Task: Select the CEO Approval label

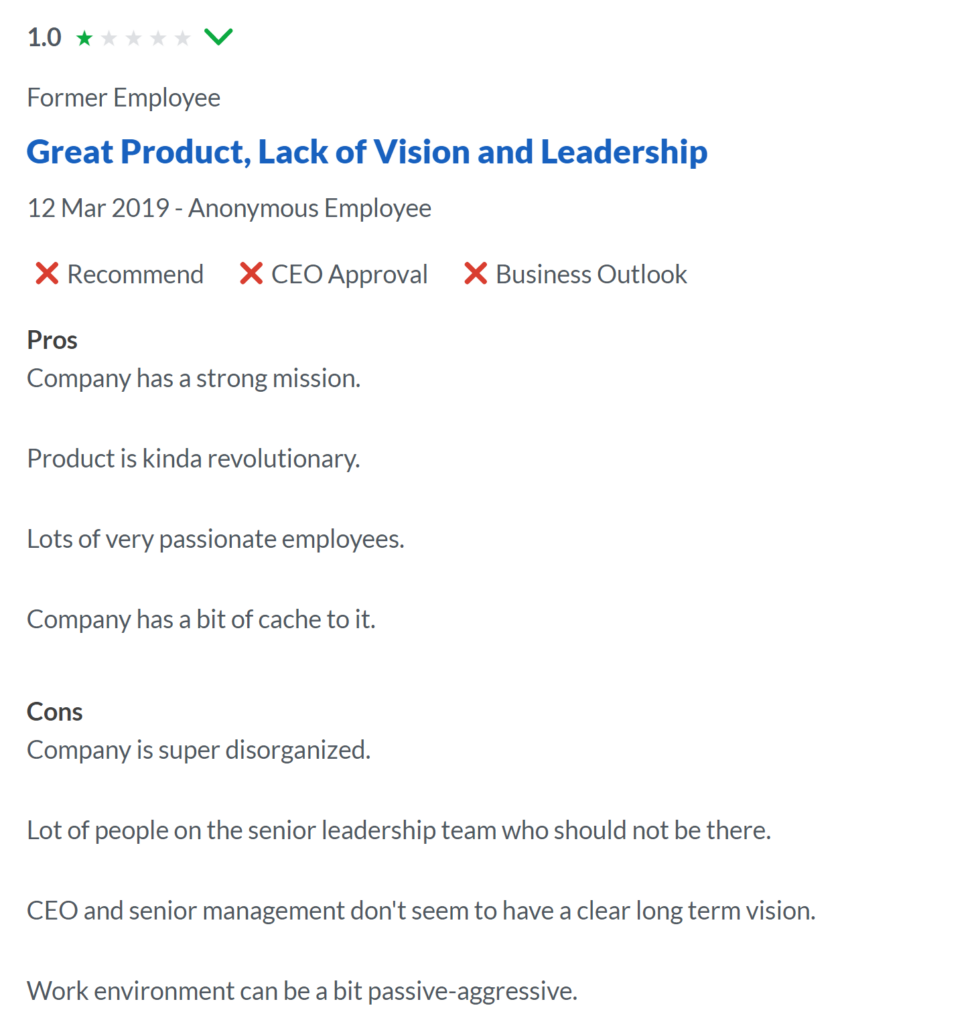Action: click(x=349, y=275)
